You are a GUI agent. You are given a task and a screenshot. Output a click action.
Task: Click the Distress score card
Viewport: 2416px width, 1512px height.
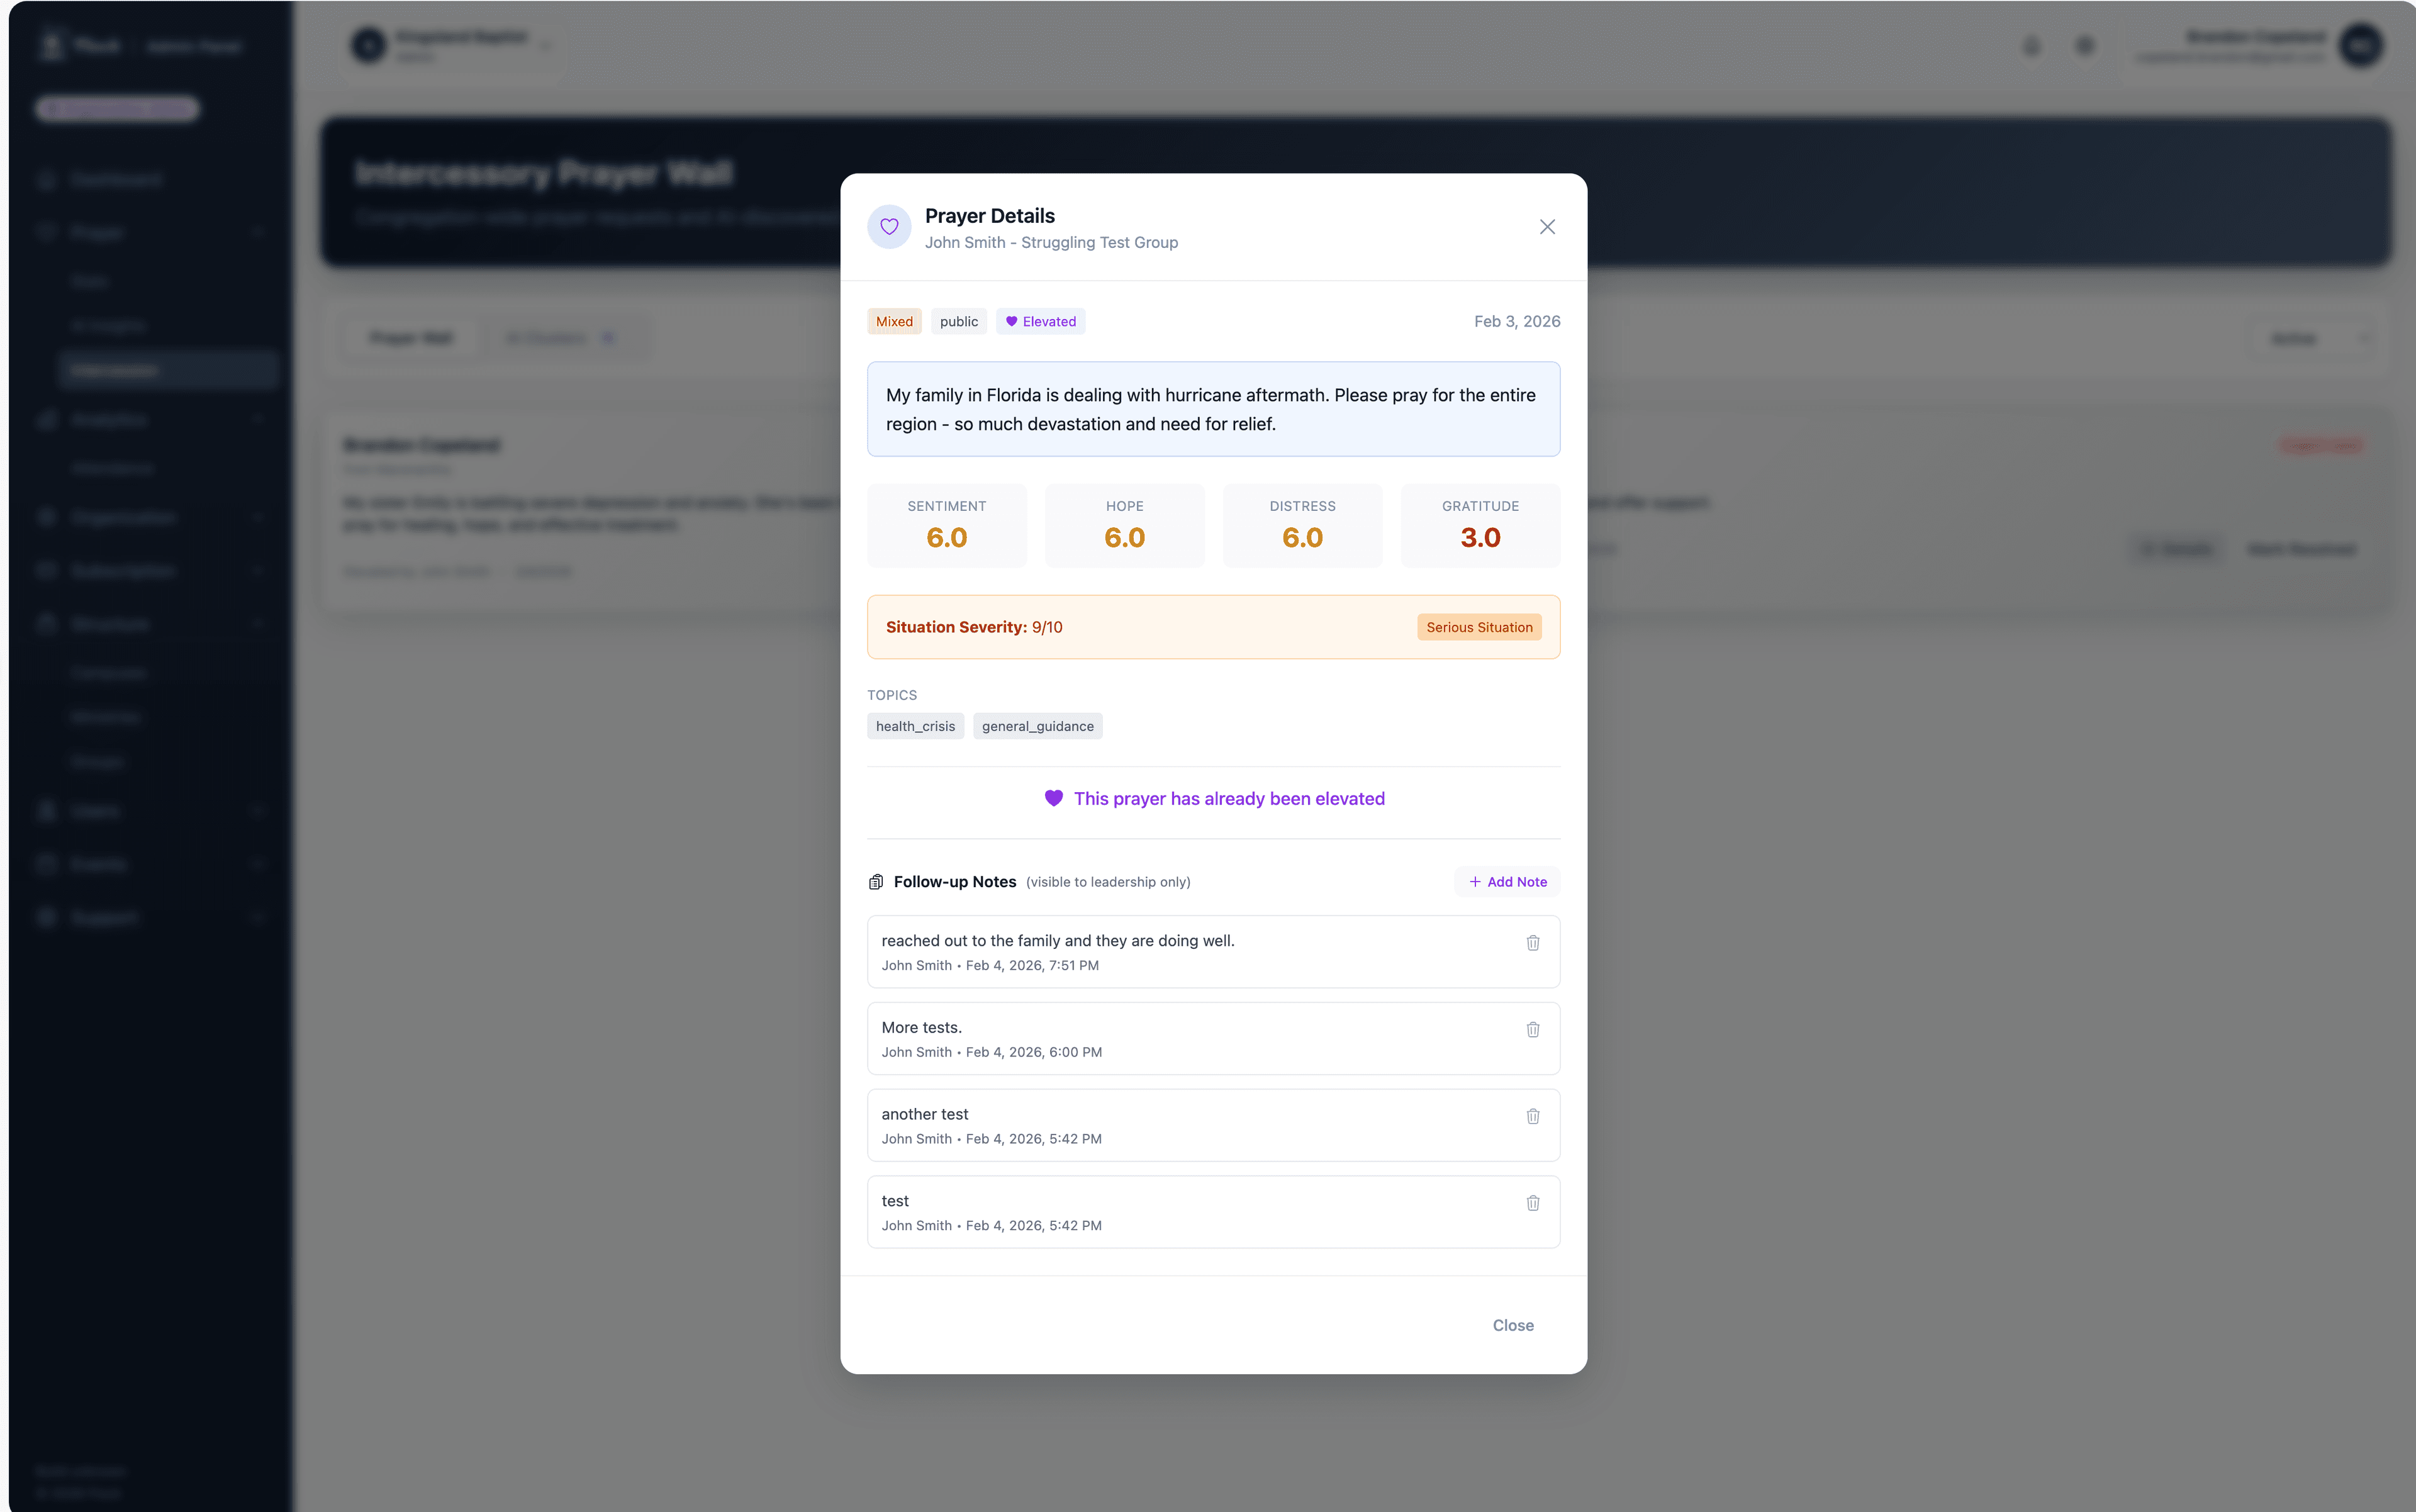tap(1302, 526)
